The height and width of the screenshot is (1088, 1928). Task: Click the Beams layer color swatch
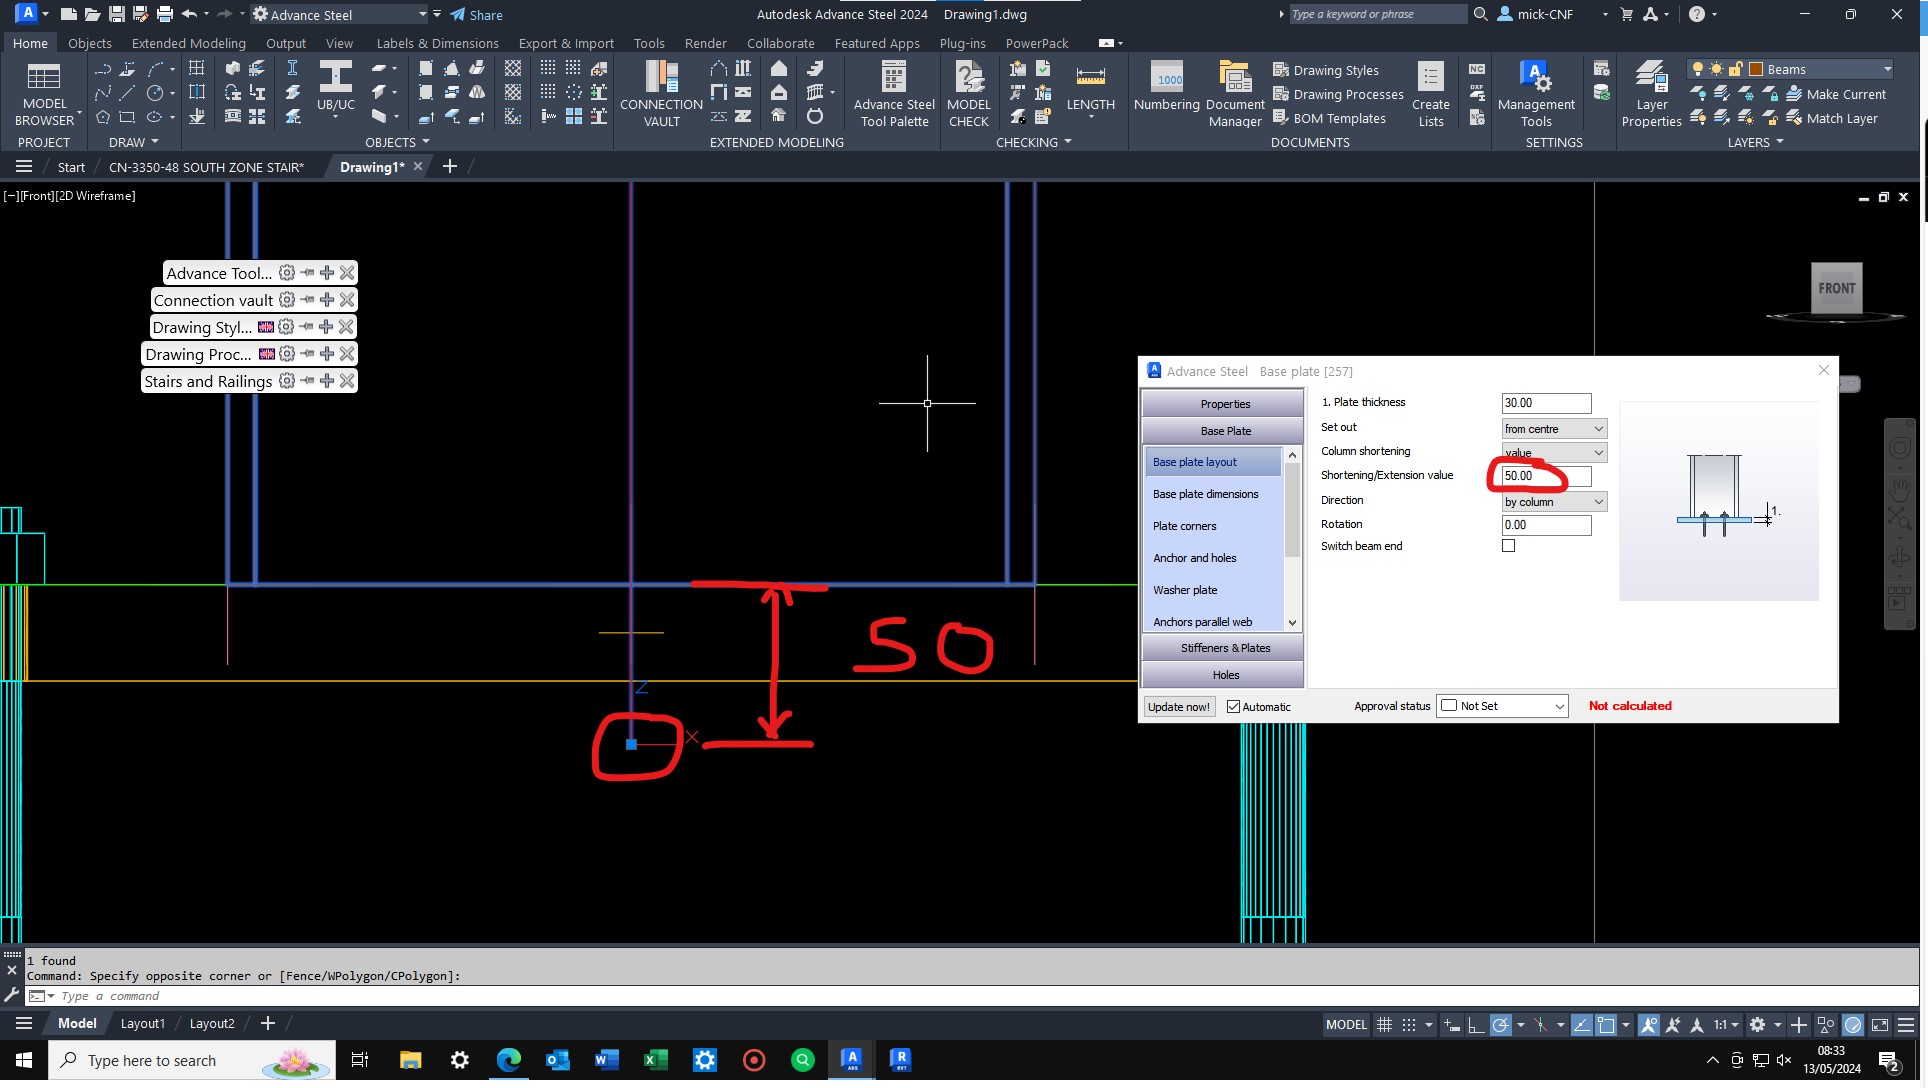point(1756,68)
